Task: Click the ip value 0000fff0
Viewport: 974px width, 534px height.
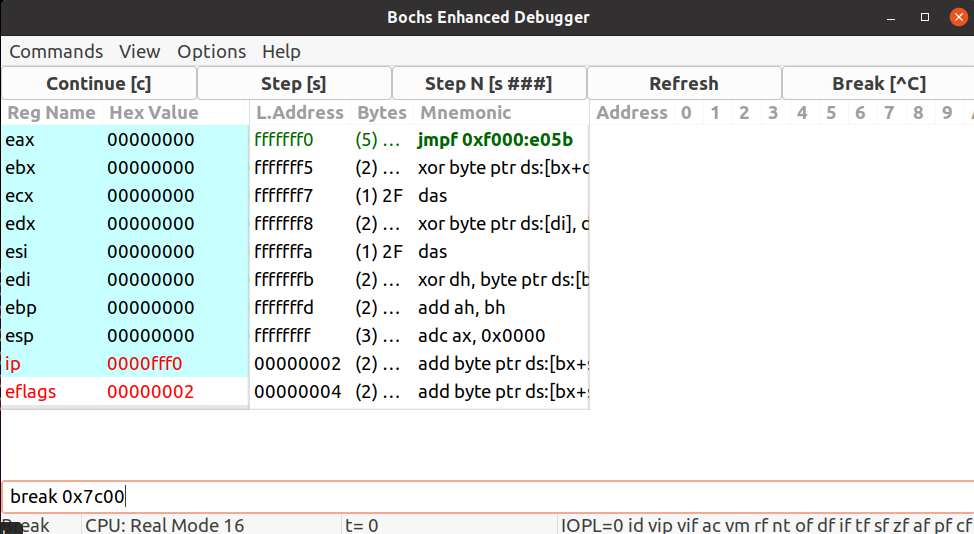Action: [145, 364]
